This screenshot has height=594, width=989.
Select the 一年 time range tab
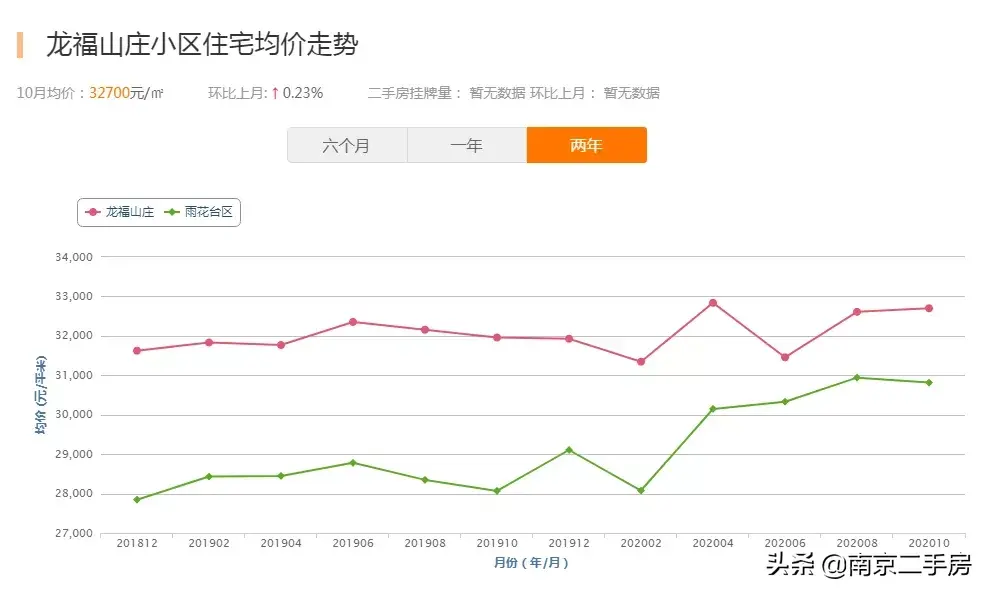click(x=467, y=145)
